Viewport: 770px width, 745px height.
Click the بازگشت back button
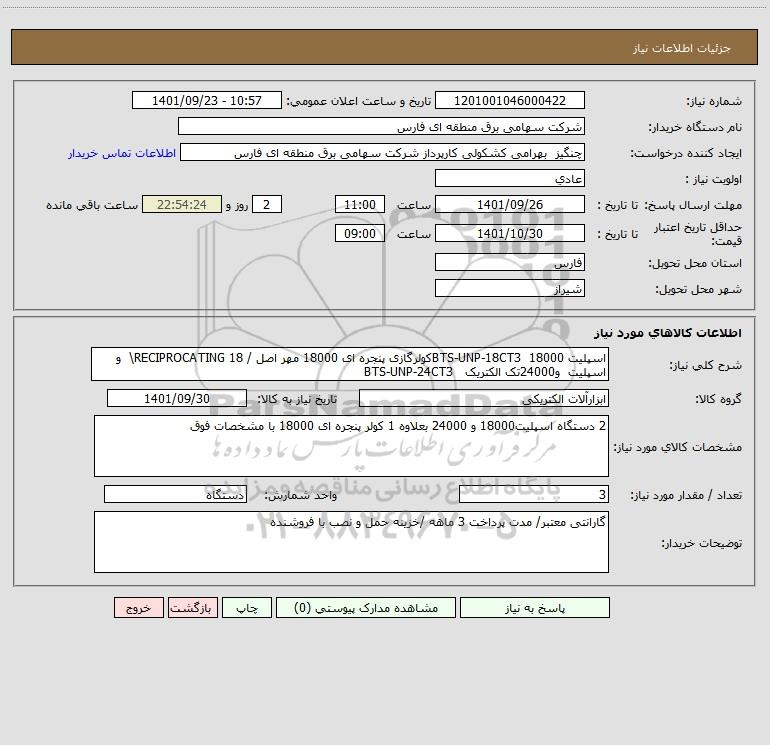click(192, 607)
